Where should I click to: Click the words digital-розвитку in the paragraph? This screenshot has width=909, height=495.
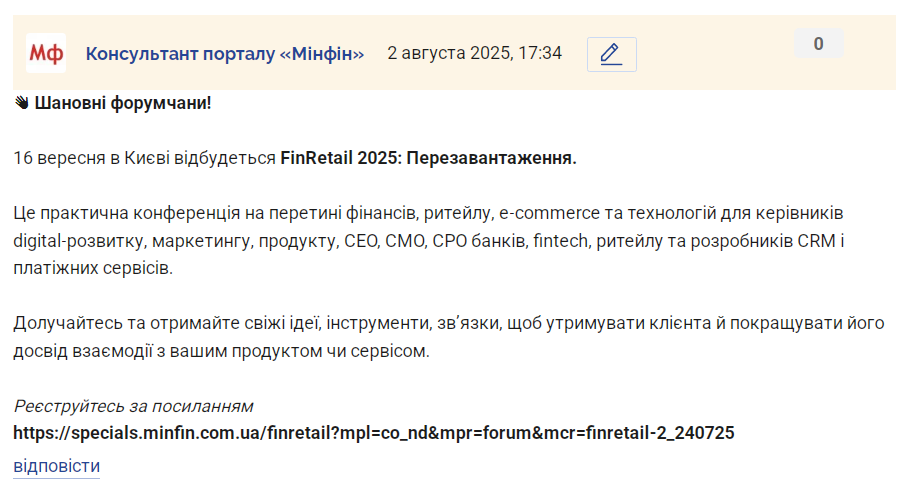pos(78,241)
